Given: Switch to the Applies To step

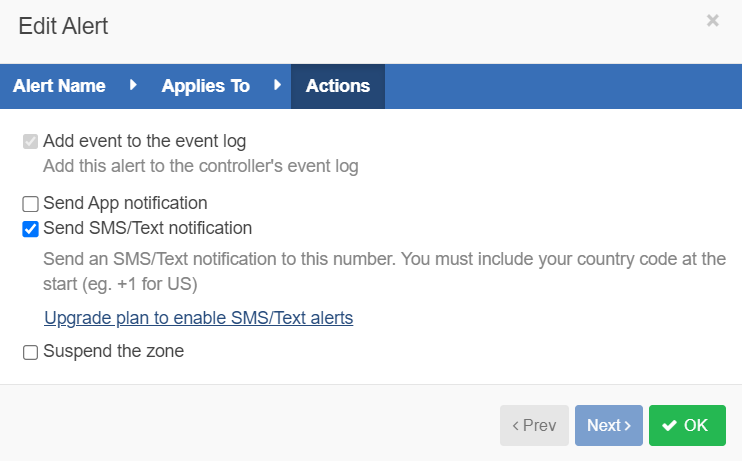Looking at the screenshot, I should (205, 86).
